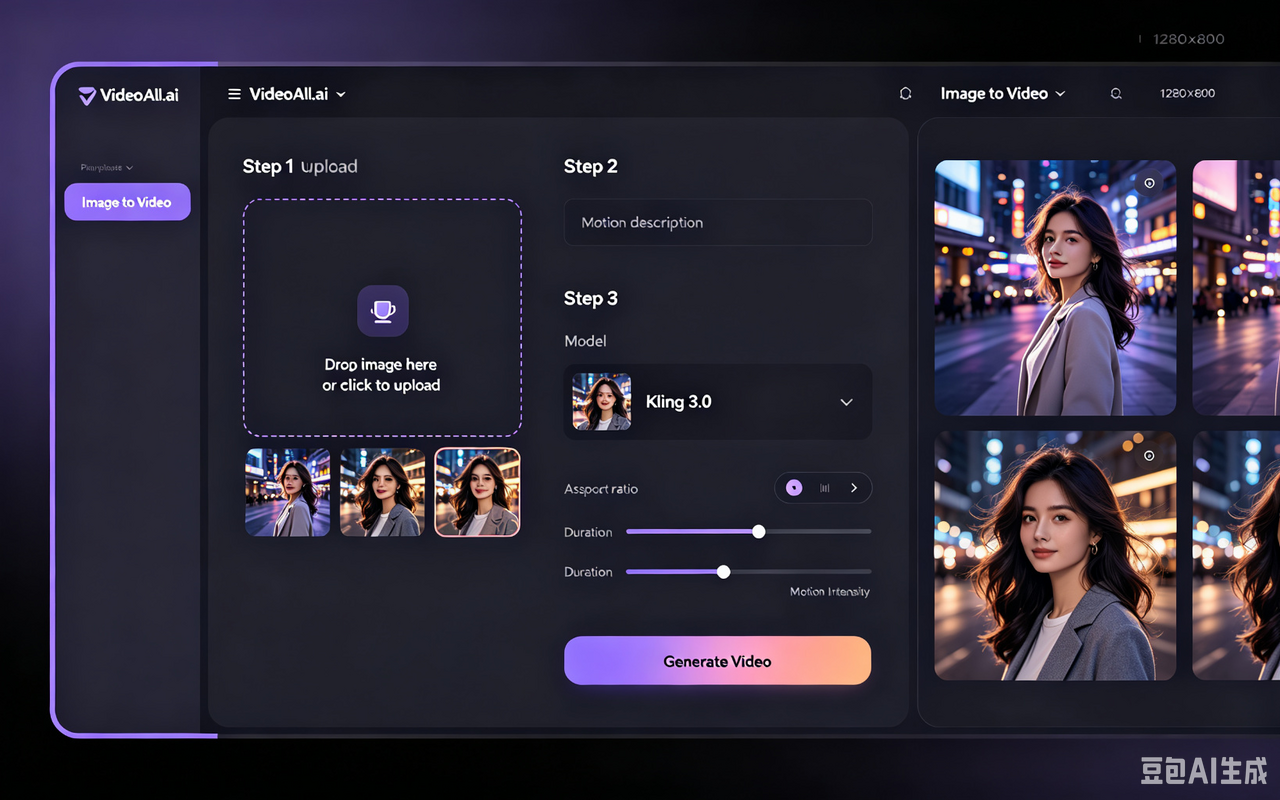
Task: Click the Step 3 heading
Action: pyautogui.click(x=591, y=299)
